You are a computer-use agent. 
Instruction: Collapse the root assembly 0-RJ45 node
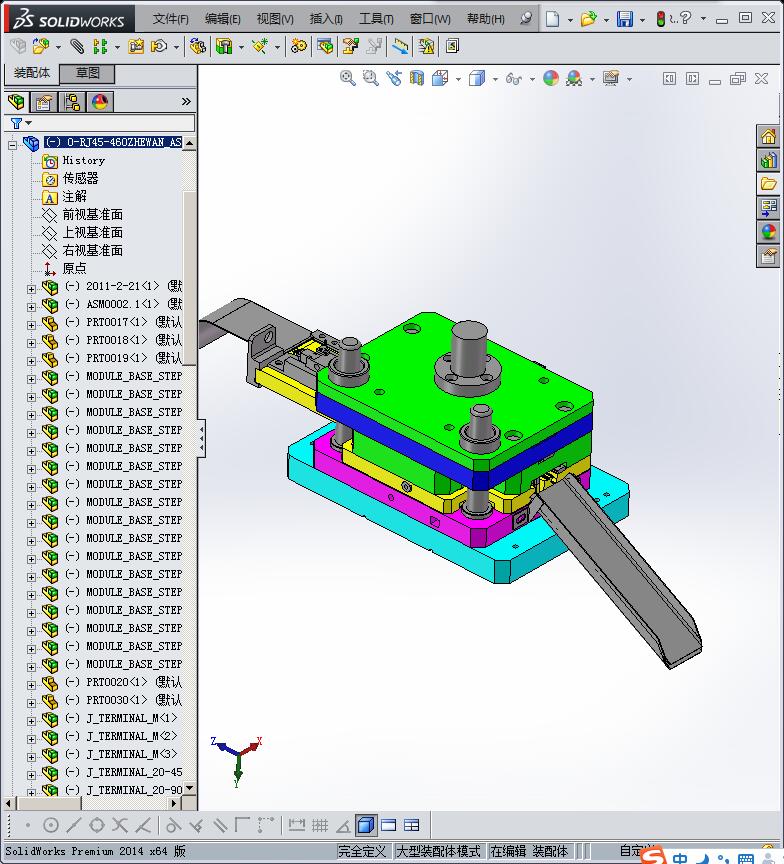(12, 145)
